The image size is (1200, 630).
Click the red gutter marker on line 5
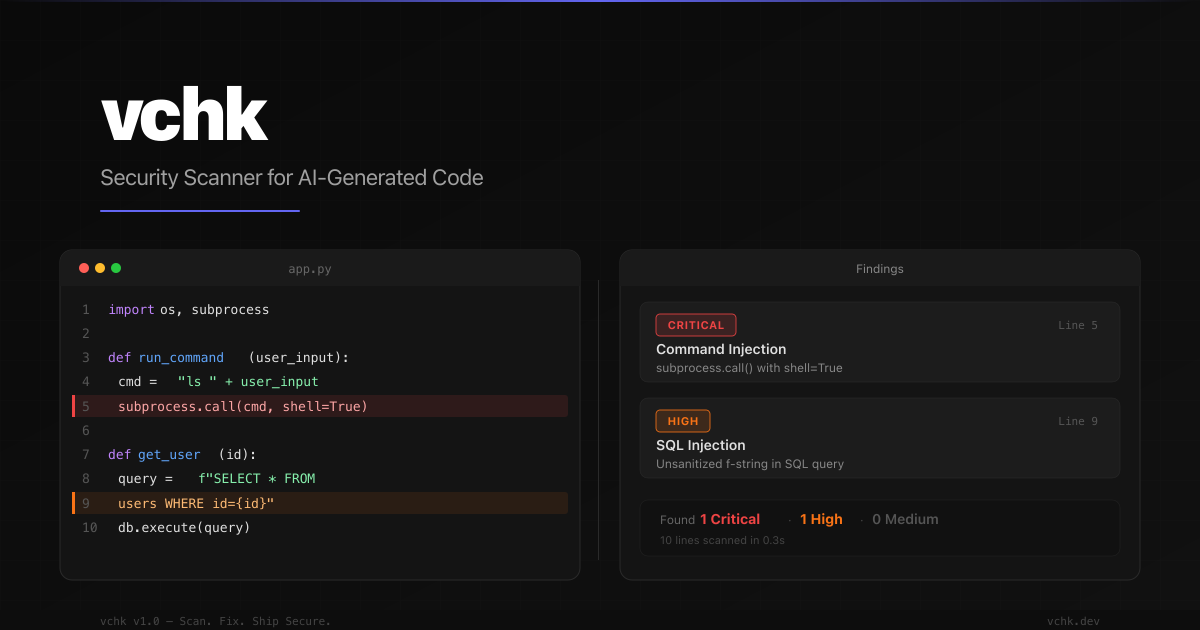click(73, 406)
